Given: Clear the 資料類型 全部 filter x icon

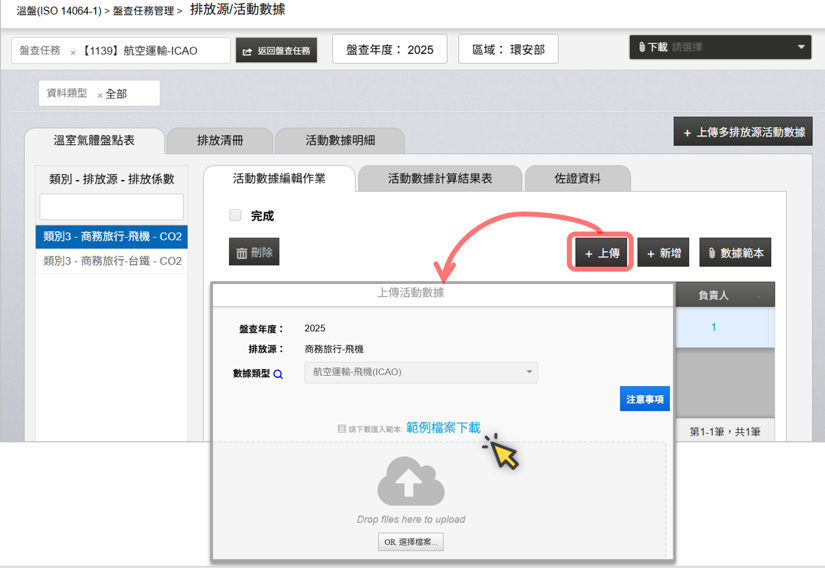Looking at the screenshot, I should pyautogui.click(x=100, y=95).
